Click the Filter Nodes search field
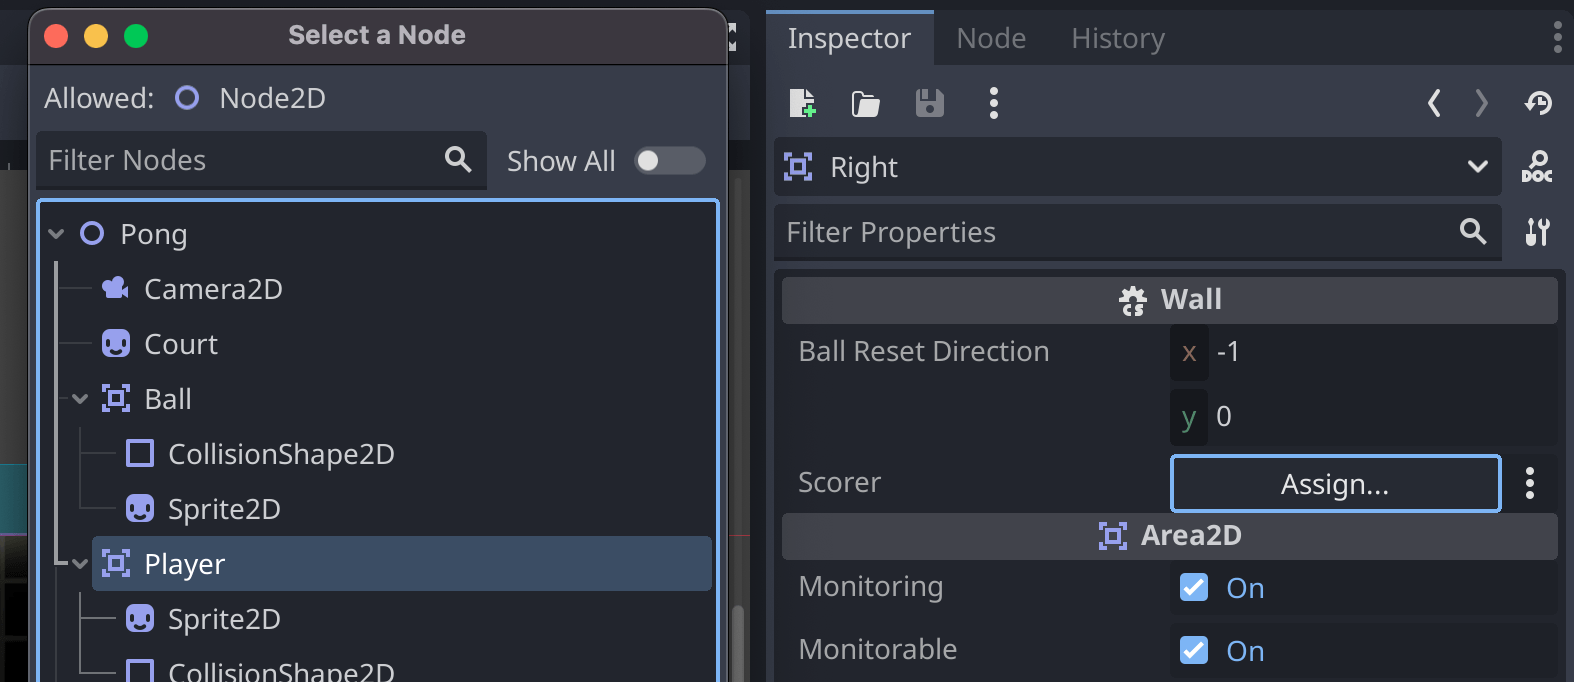This screenshot has width=1574, height=682. [x=240, y=161]
